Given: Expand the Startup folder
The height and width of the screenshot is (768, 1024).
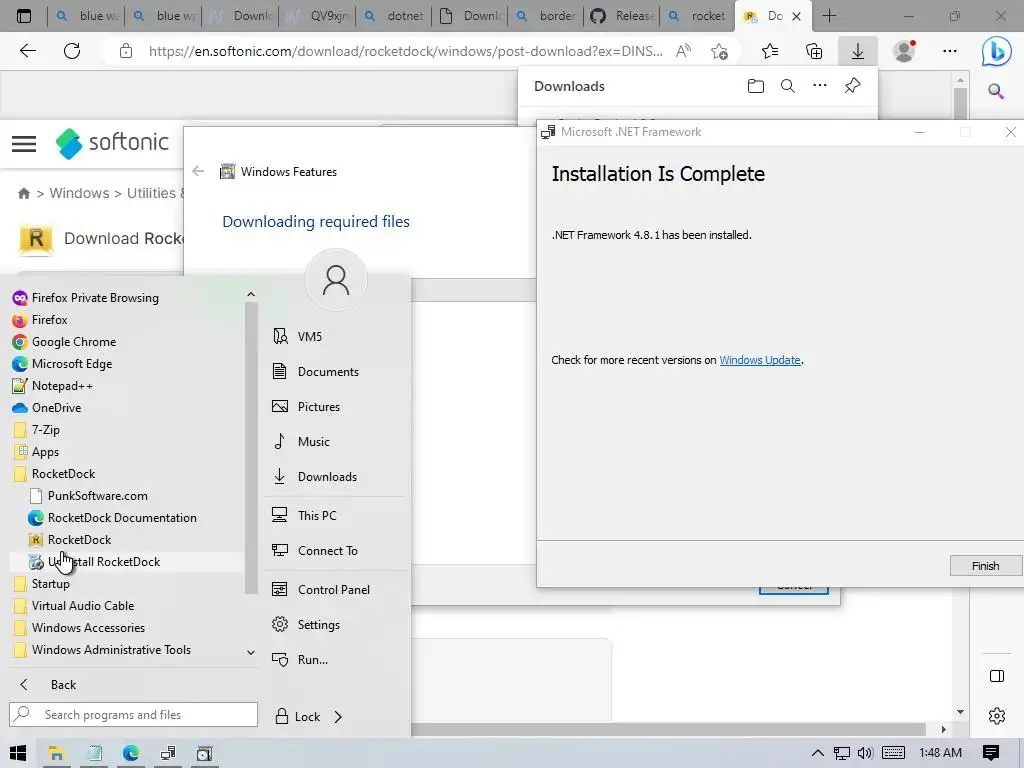Looking at the screenshot, I should click(41, 584).
